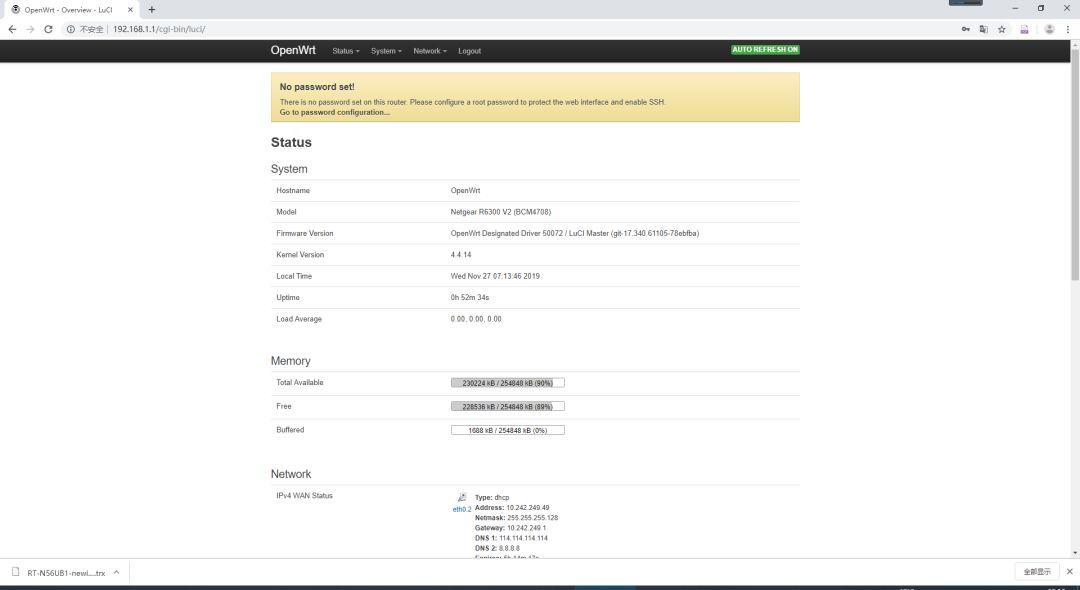Follow the Go to password configuration link

tap(334, 112)
